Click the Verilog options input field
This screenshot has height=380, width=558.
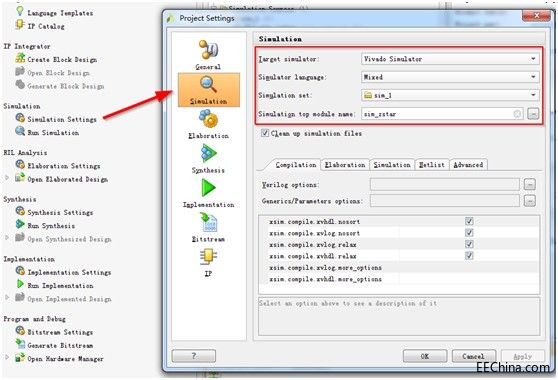click(x=445, y=184)
